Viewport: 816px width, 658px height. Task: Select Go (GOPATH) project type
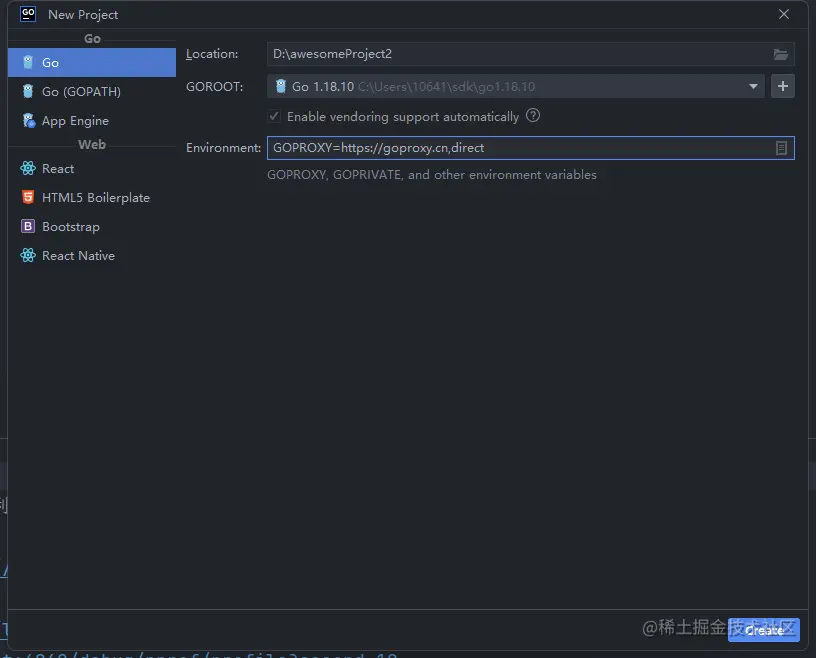(92, 92)
